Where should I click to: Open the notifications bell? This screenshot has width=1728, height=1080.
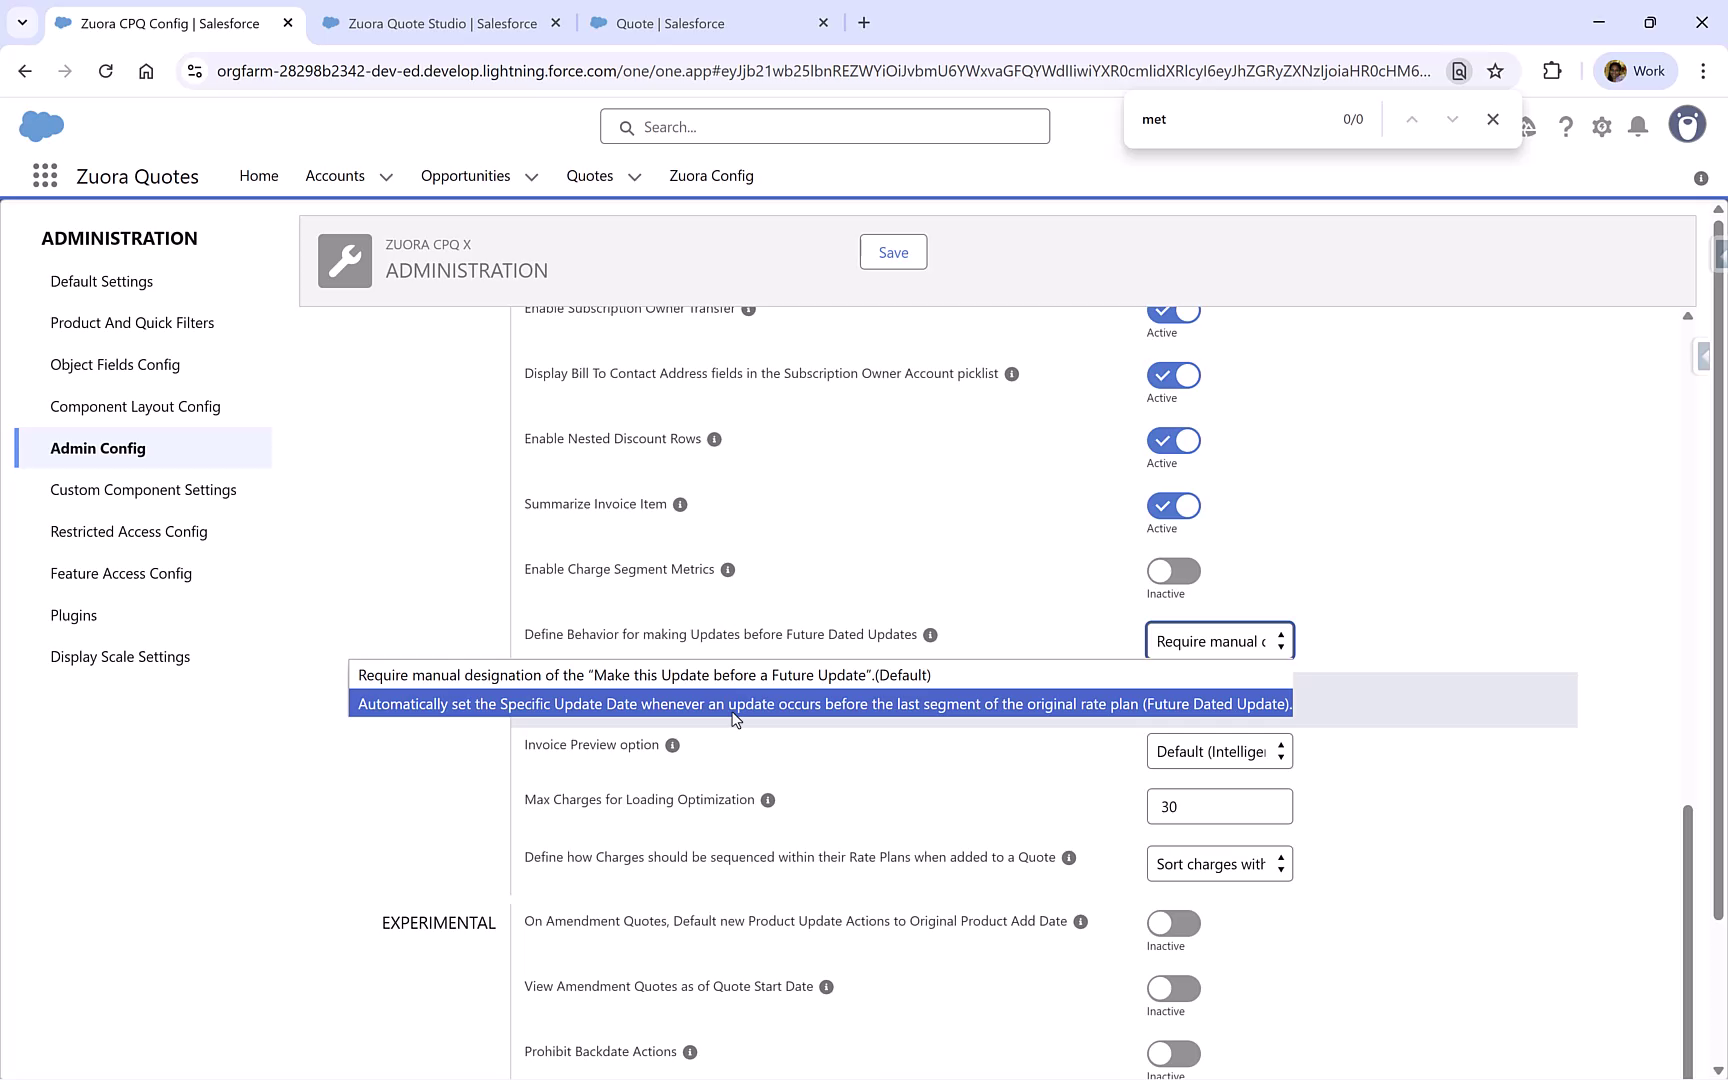pyautogui.click(x=1637, y=126)
